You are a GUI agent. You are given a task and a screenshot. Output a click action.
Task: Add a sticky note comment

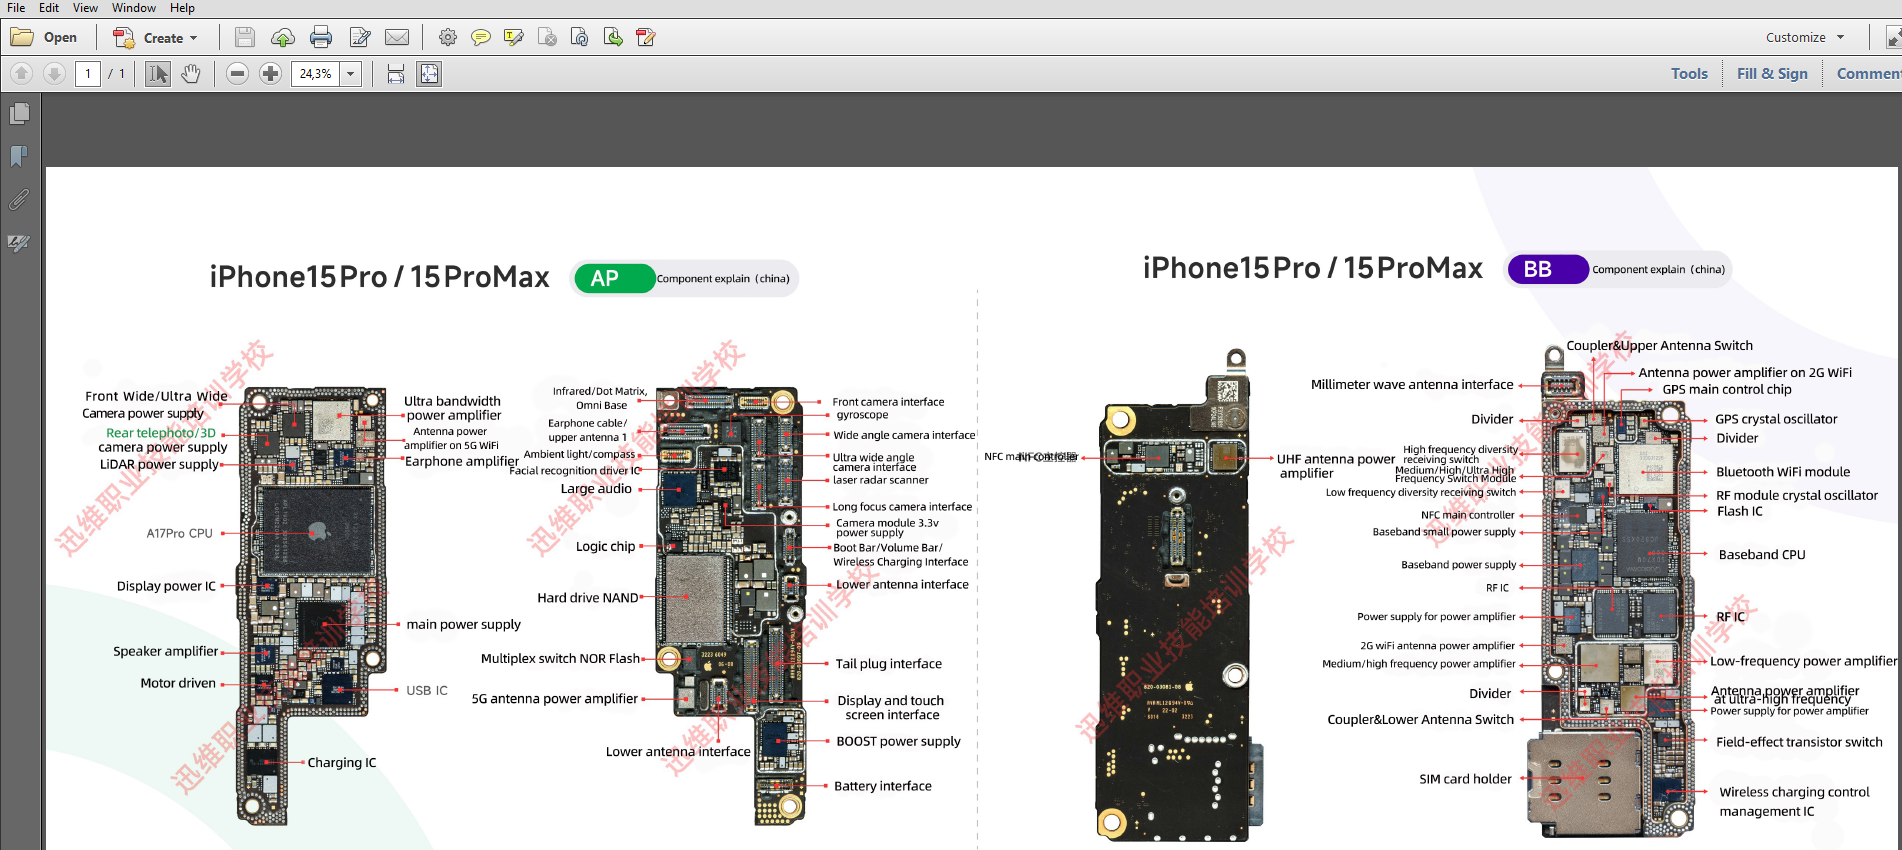click(481, 38)
